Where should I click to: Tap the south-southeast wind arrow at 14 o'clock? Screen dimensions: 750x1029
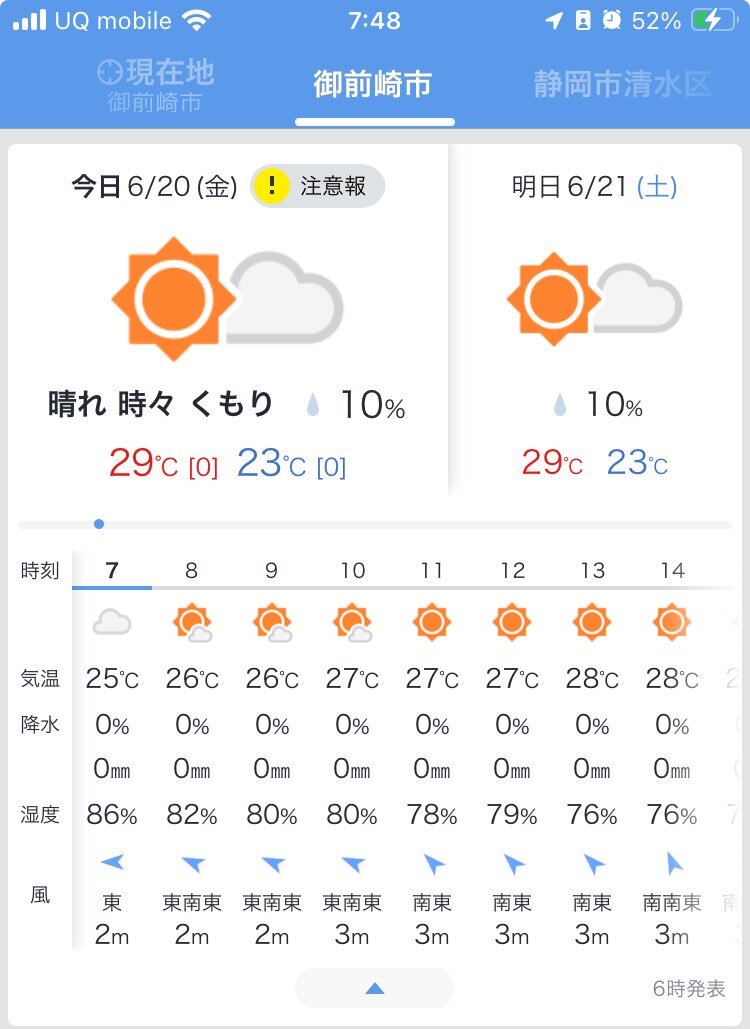pos(674,864)
